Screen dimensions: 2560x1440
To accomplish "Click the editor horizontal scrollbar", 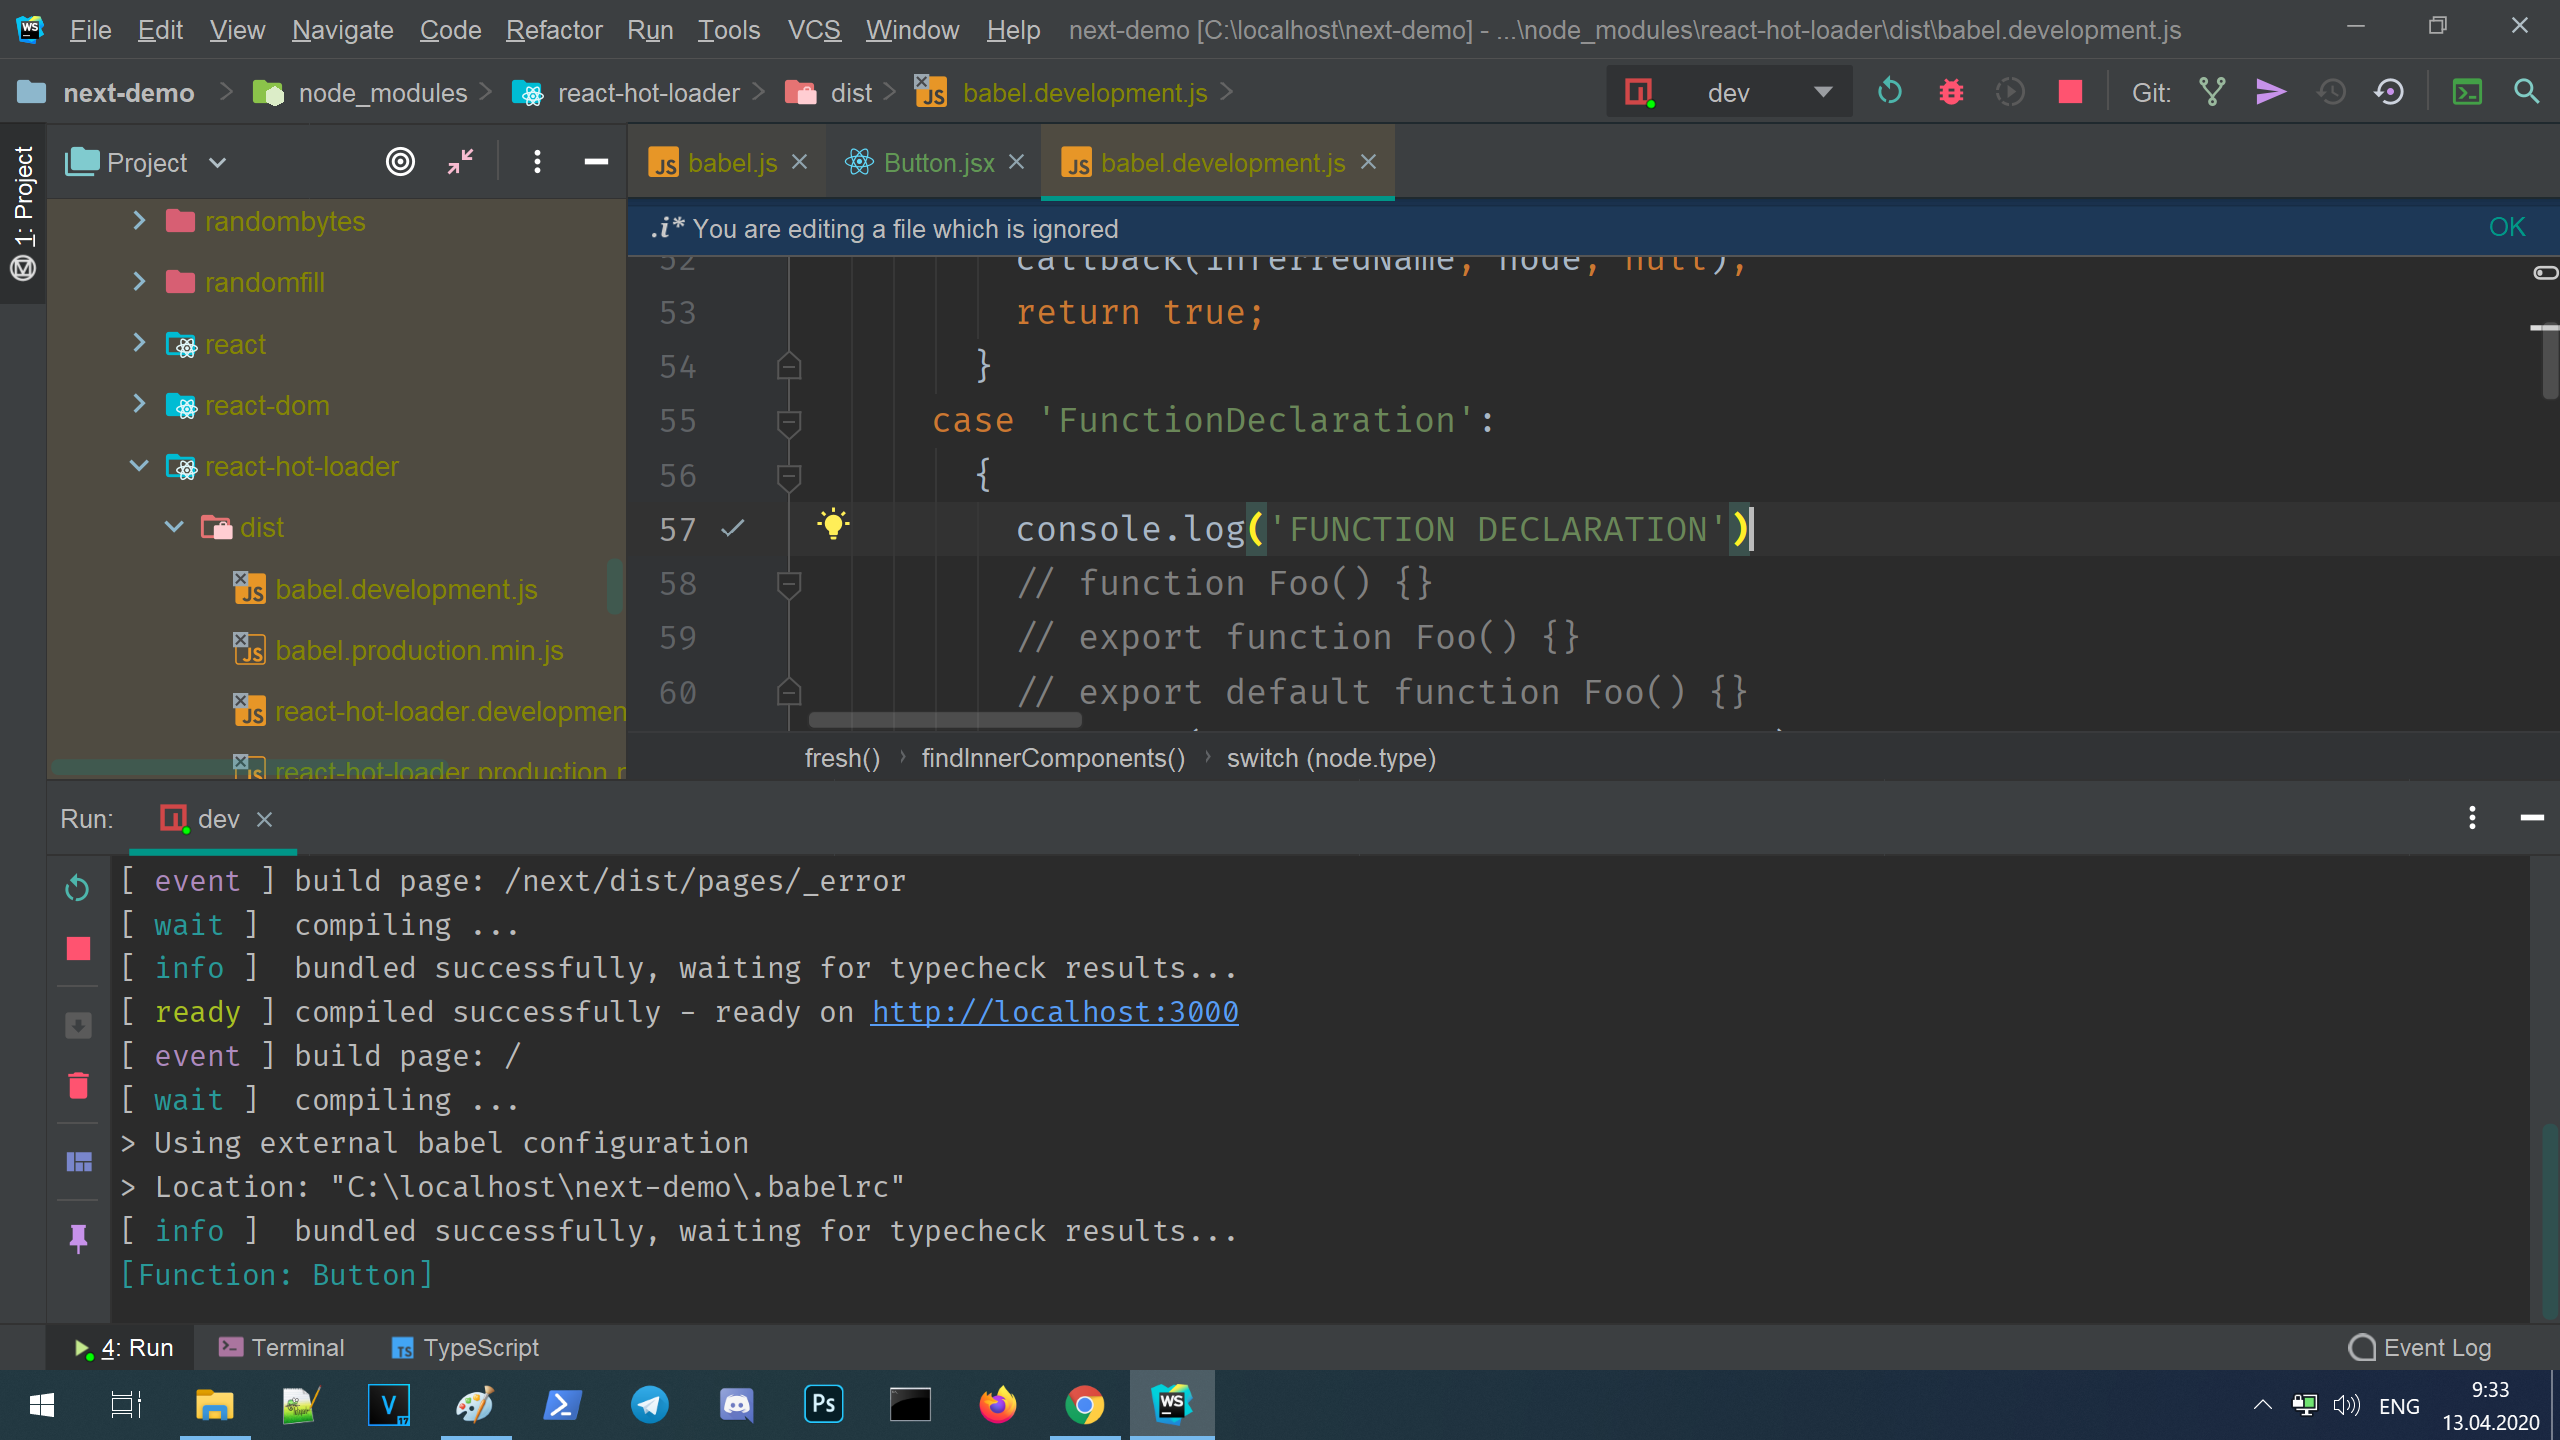I will pos(944,720).
